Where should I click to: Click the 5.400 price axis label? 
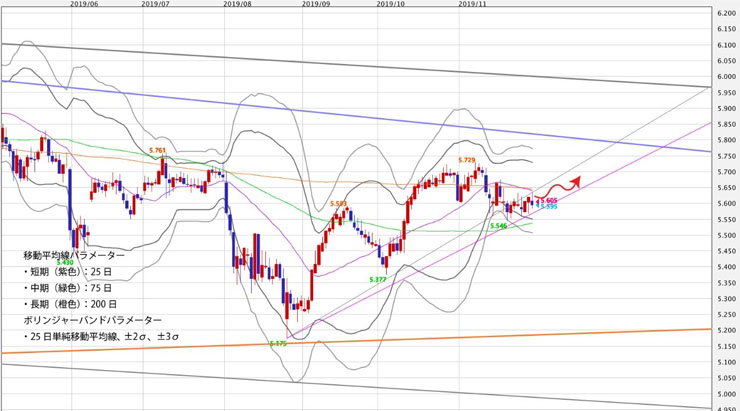coord(726,267)
